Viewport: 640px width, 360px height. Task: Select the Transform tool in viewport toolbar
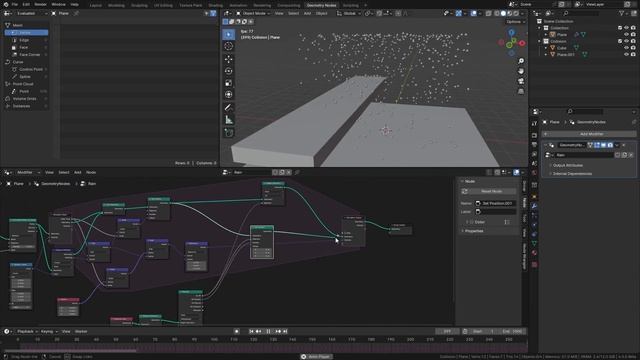[229, 95]
